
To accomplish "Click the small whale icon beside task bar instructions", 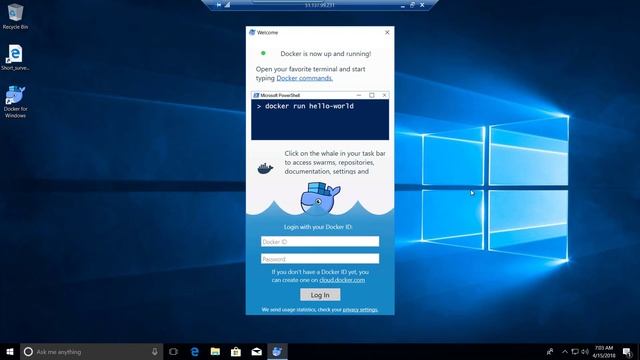I will (265, 168).
